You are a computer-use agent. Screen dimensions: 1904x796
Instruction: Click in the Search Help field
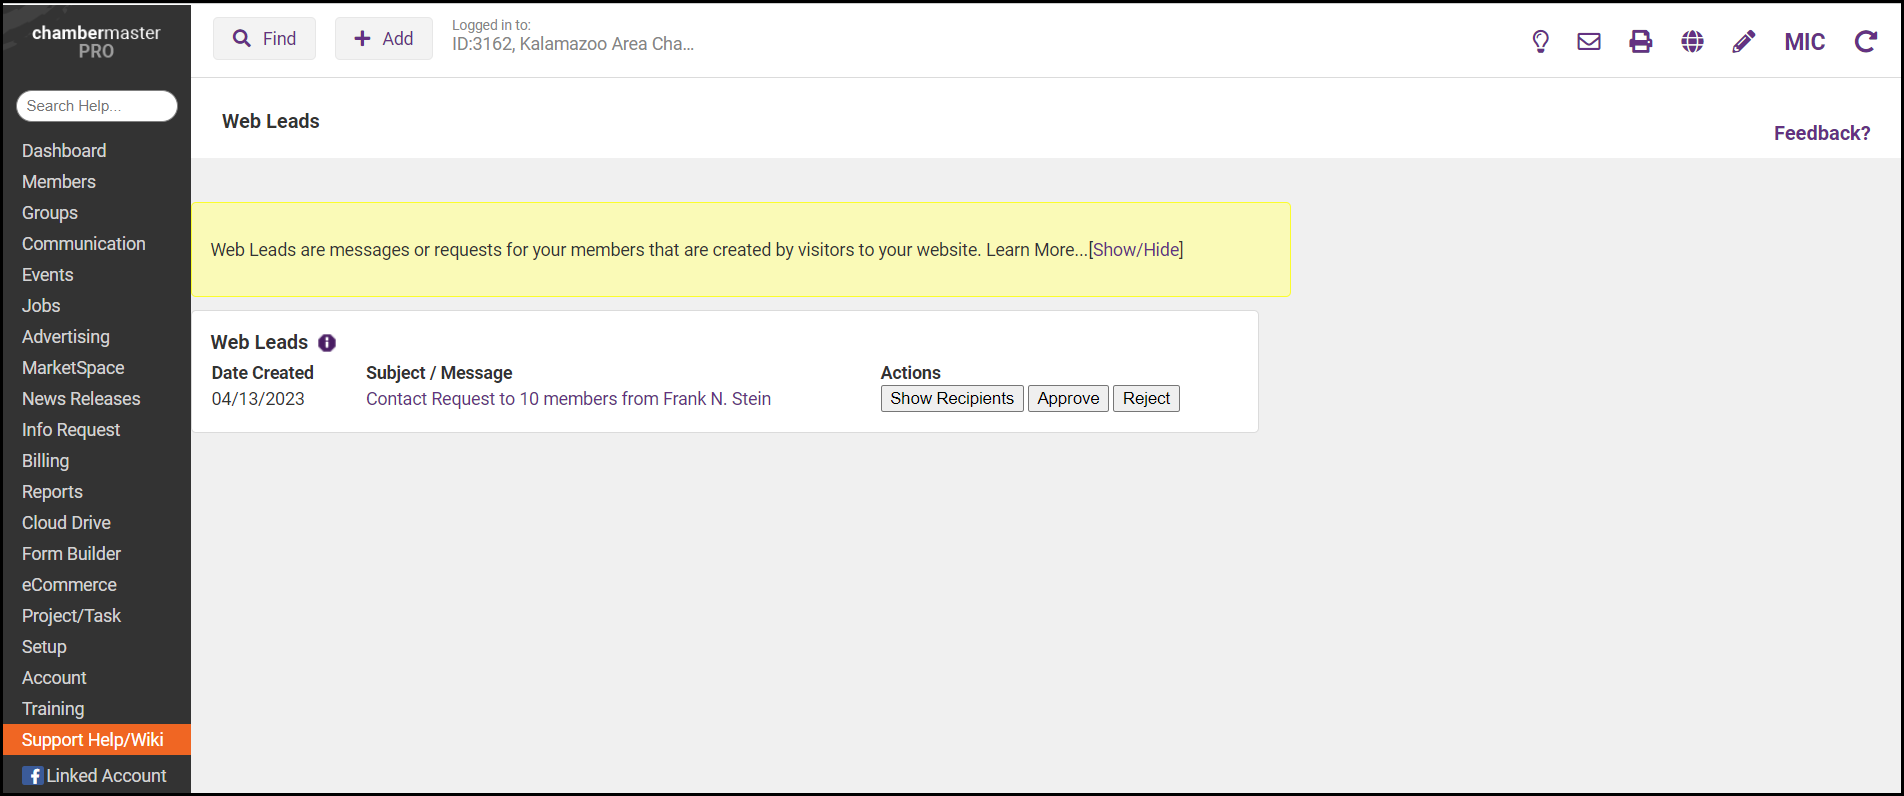pos(96,106)
